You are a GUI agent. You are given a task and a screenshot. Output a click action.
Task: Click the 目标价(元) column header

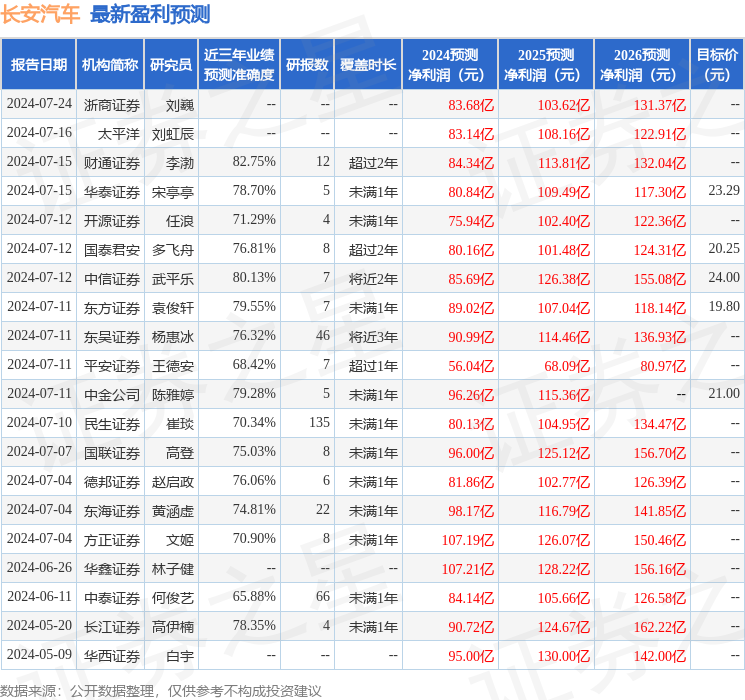(717, 65)
